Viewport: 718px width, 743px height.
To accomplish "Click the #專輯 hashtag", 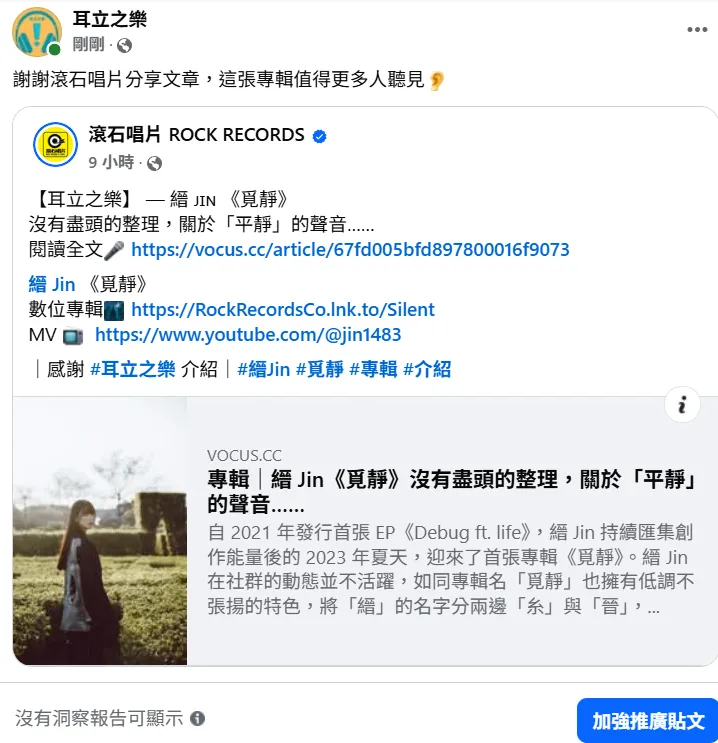I will pos(373,369).
